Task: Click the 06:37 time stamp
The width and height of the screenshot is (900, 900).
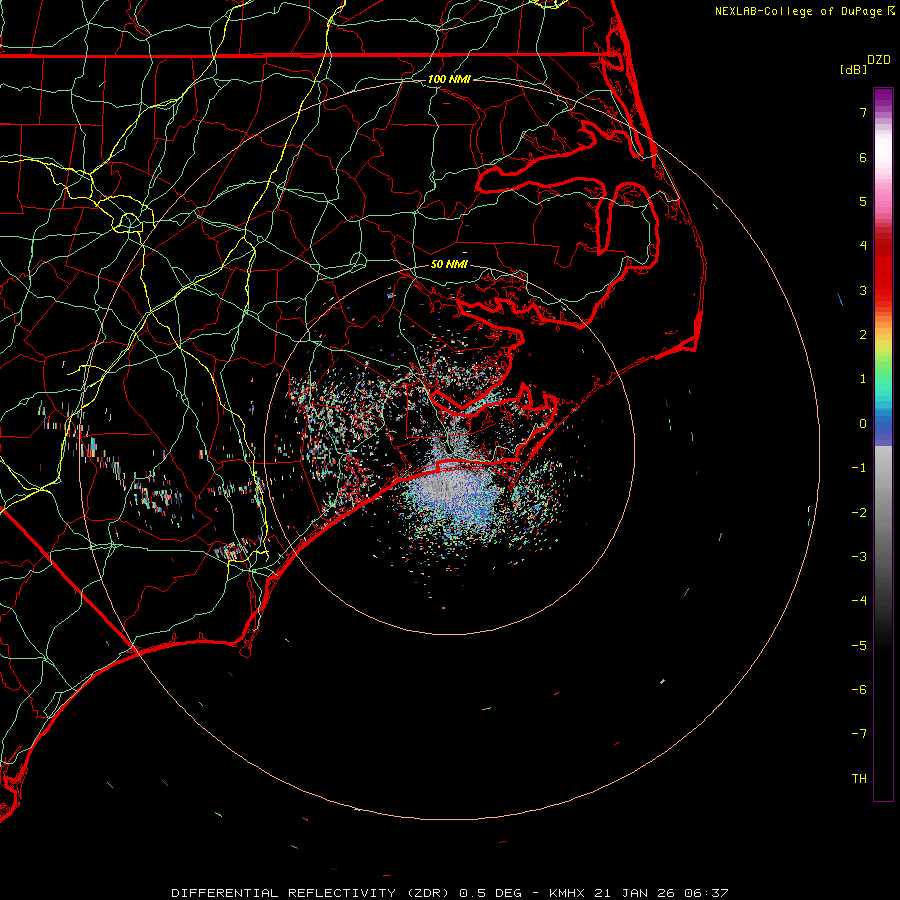Action: click(706, 893)
